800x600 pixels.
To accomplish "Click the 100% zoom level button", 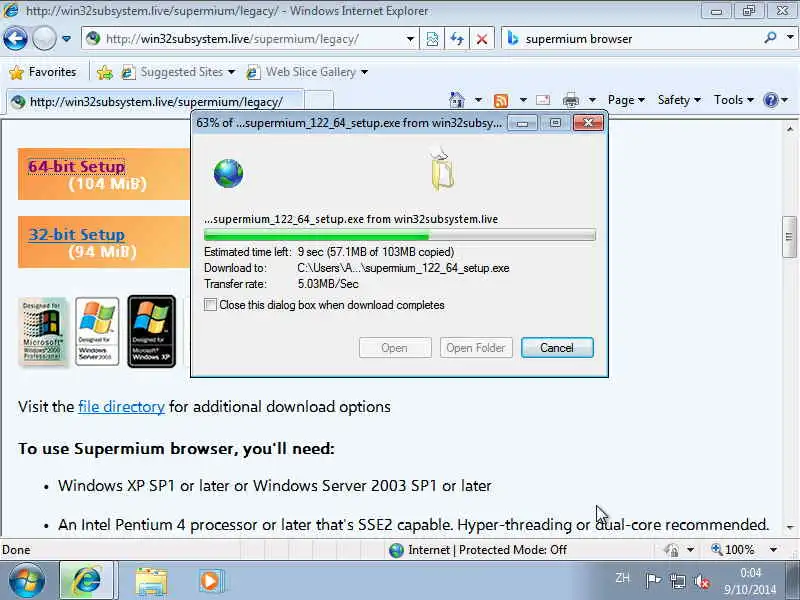I will (x=733, y=550).
